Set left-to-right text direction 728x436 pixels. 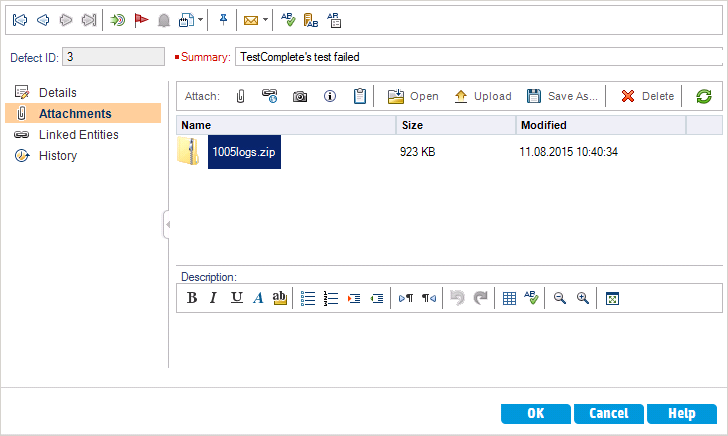point(406,298)
